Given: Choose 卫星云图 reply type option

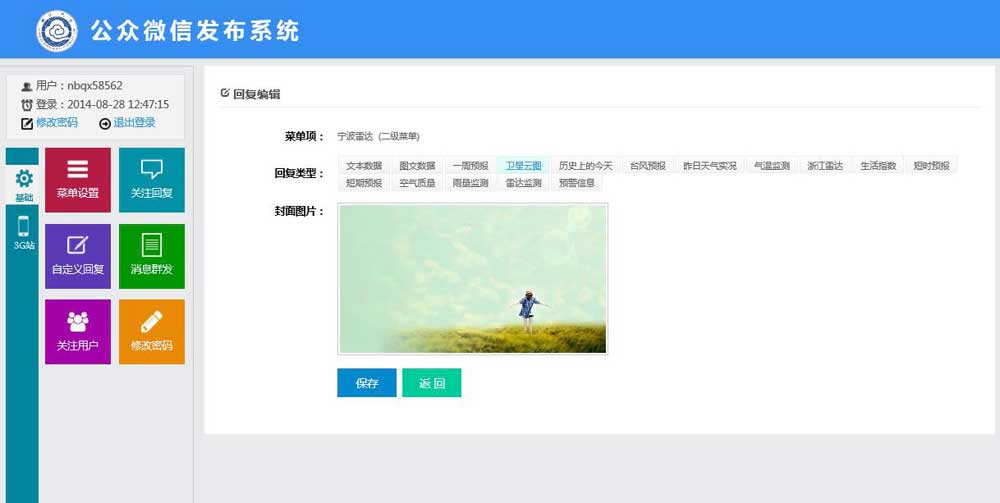Looking at the screenshot, I should [523, 166].
